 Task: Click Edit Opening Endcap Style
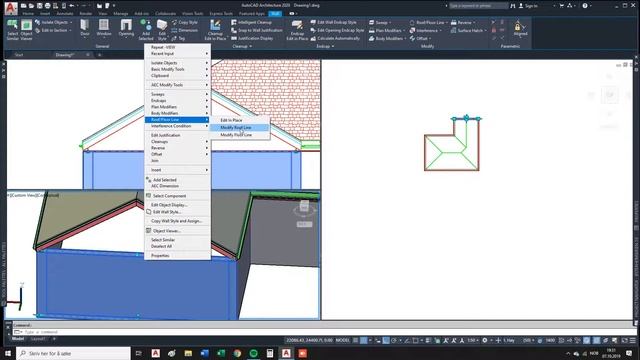click(337, 30)
